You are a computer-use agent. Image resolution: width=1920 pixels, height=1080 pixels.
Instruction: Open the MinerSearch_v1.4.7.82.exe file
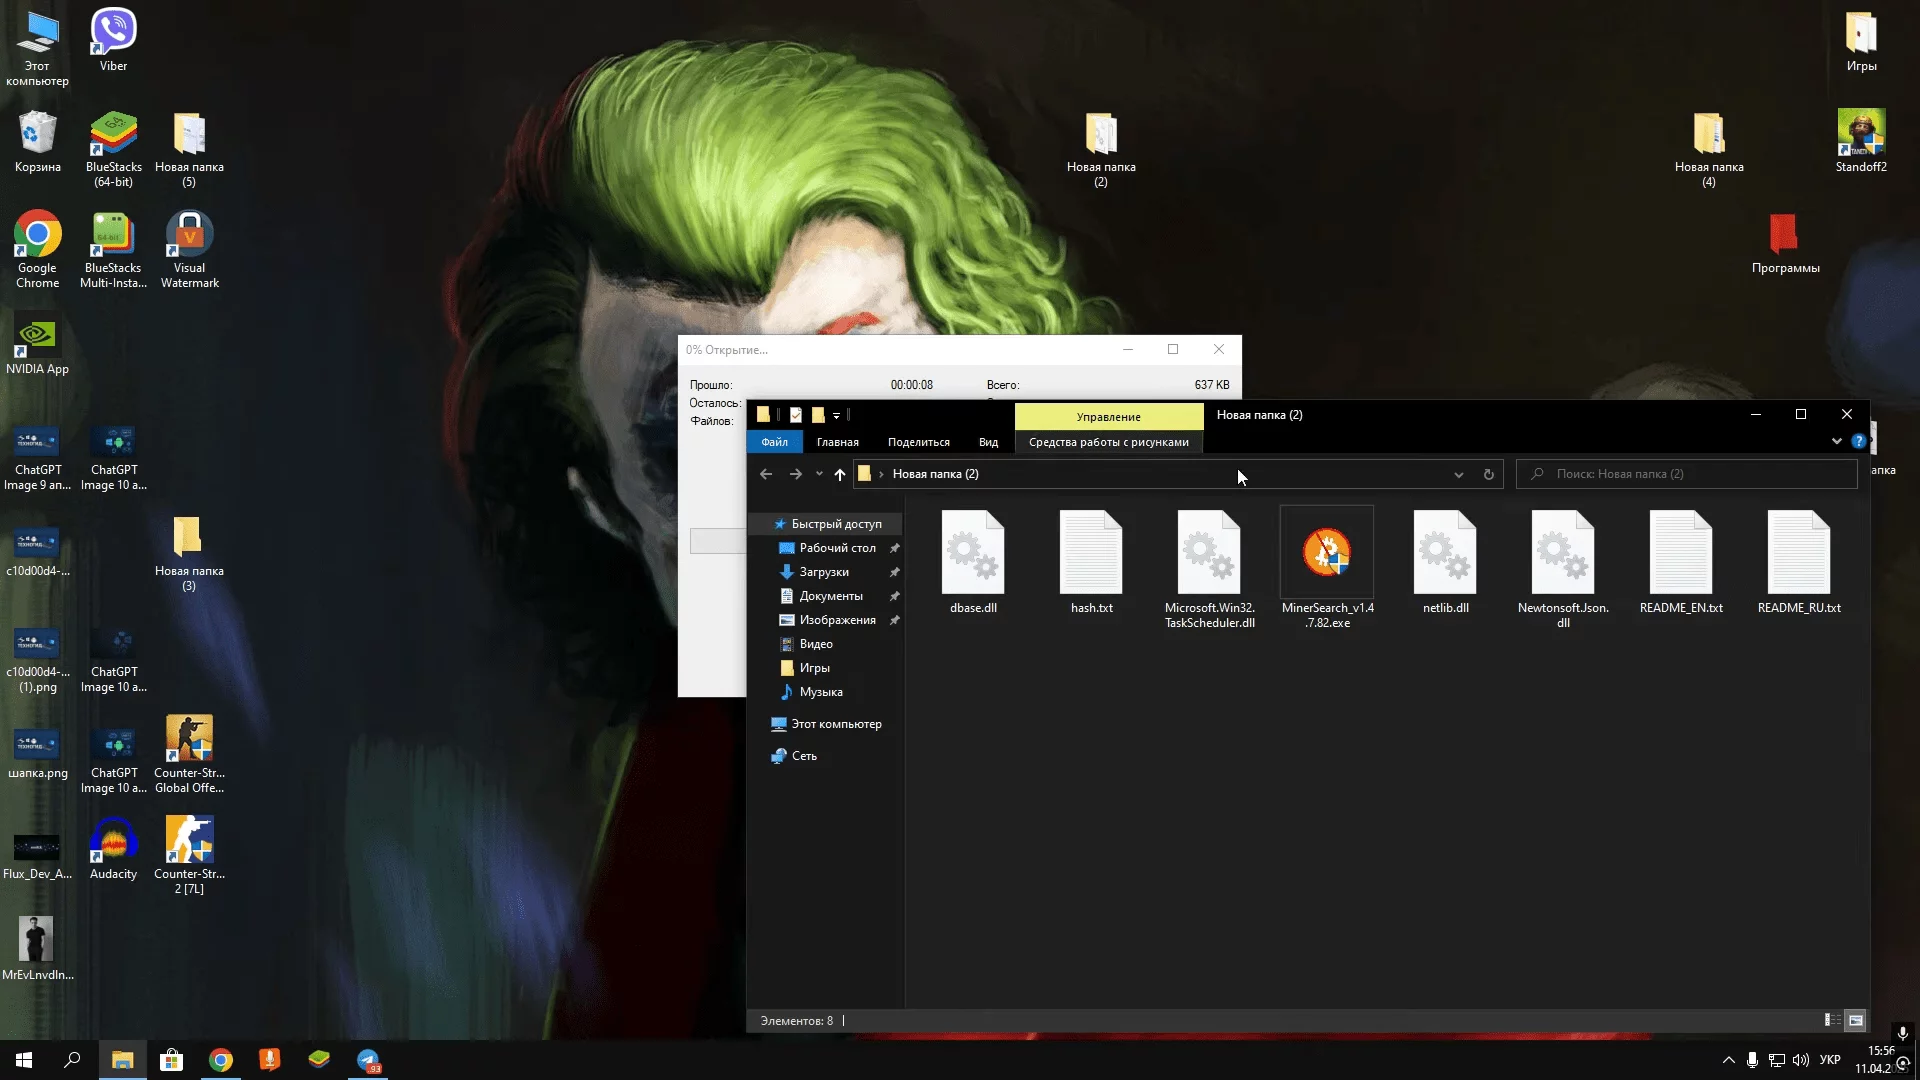click(1327, 553)
